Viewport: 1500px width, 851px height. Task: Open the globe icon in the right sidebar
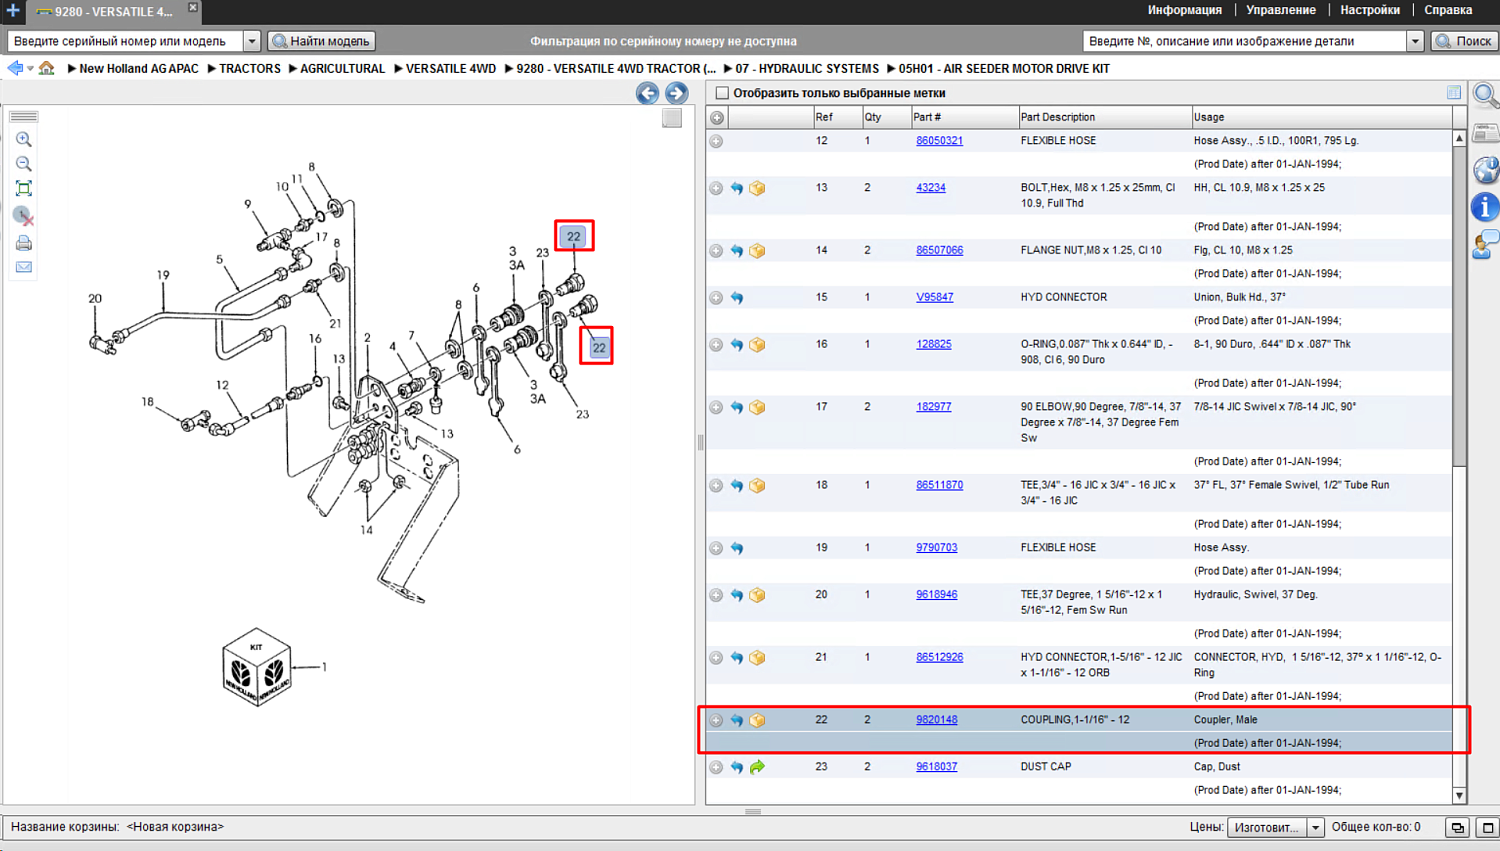1486,170
